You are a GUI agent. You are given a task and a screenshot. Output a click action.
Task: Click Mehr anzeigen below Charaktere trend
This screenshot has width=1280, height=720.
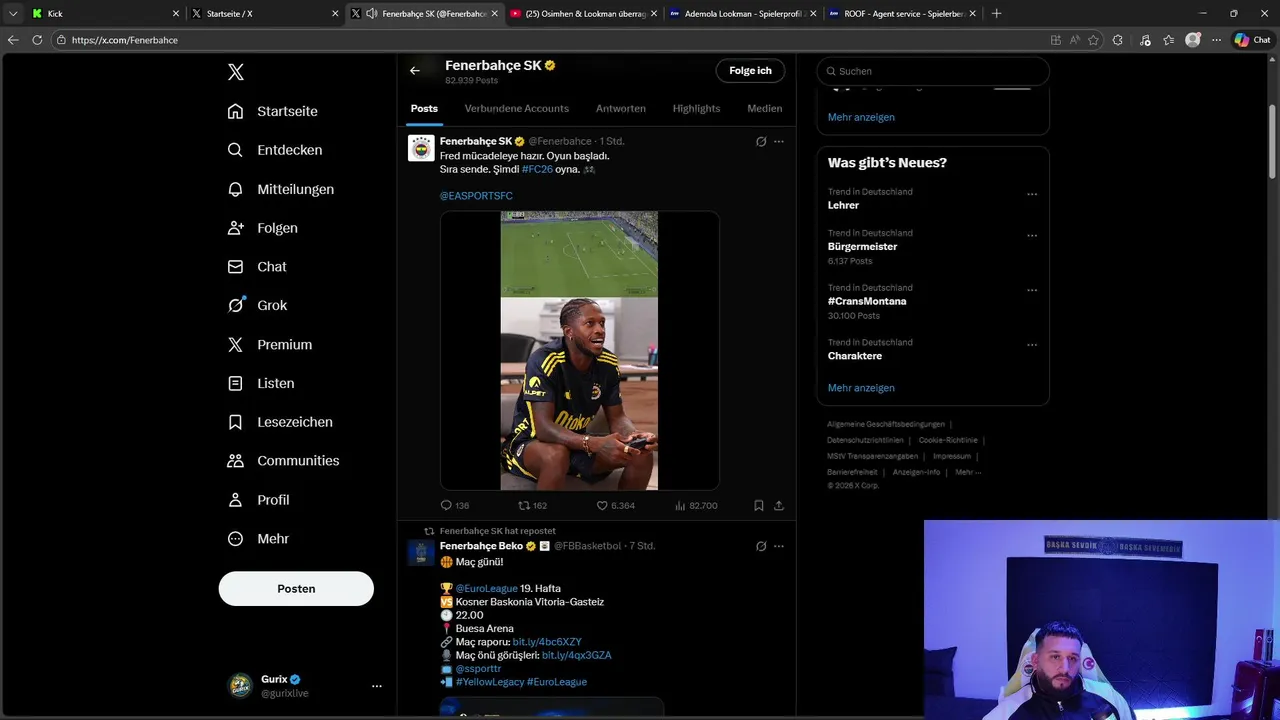pyautogui.click(x=861, y=388)
